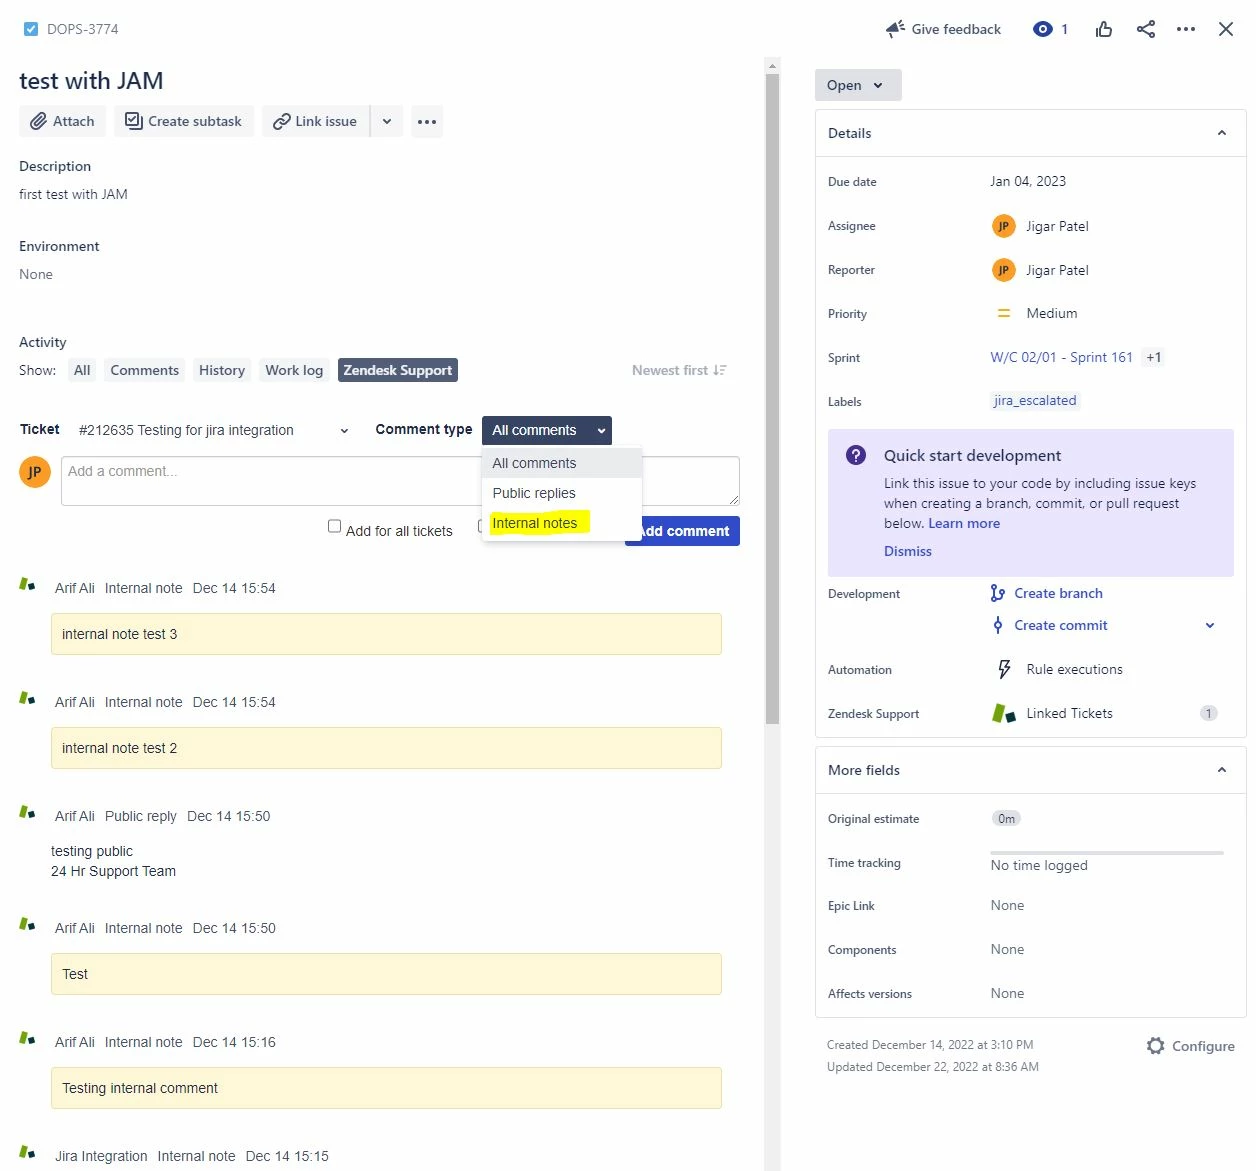Viewport: 1256px width, 1171px height.
Task: Click the DOPS-3774 issue key
Action: click(x=83, y=29)
